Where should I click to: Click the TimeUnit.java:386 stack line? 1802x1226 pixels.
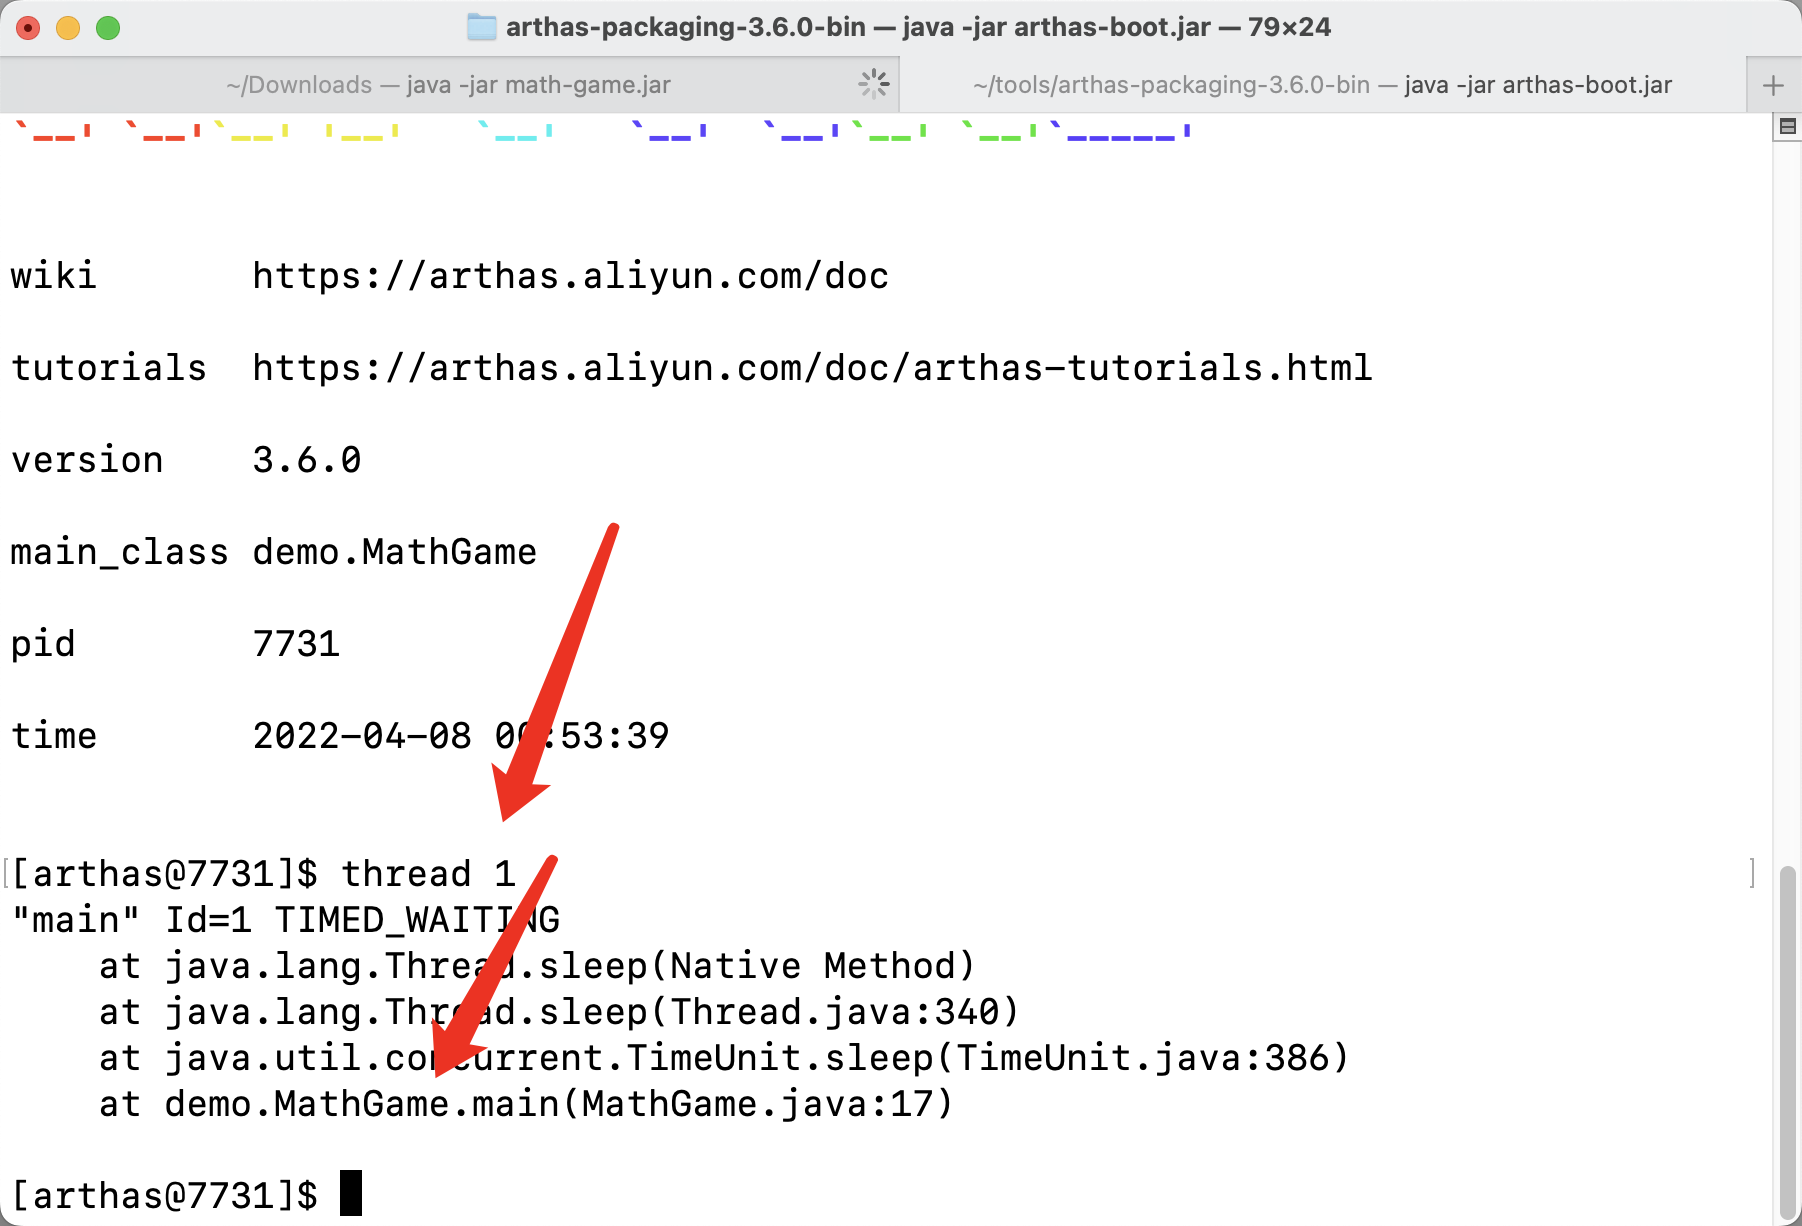pos(724,1058)
